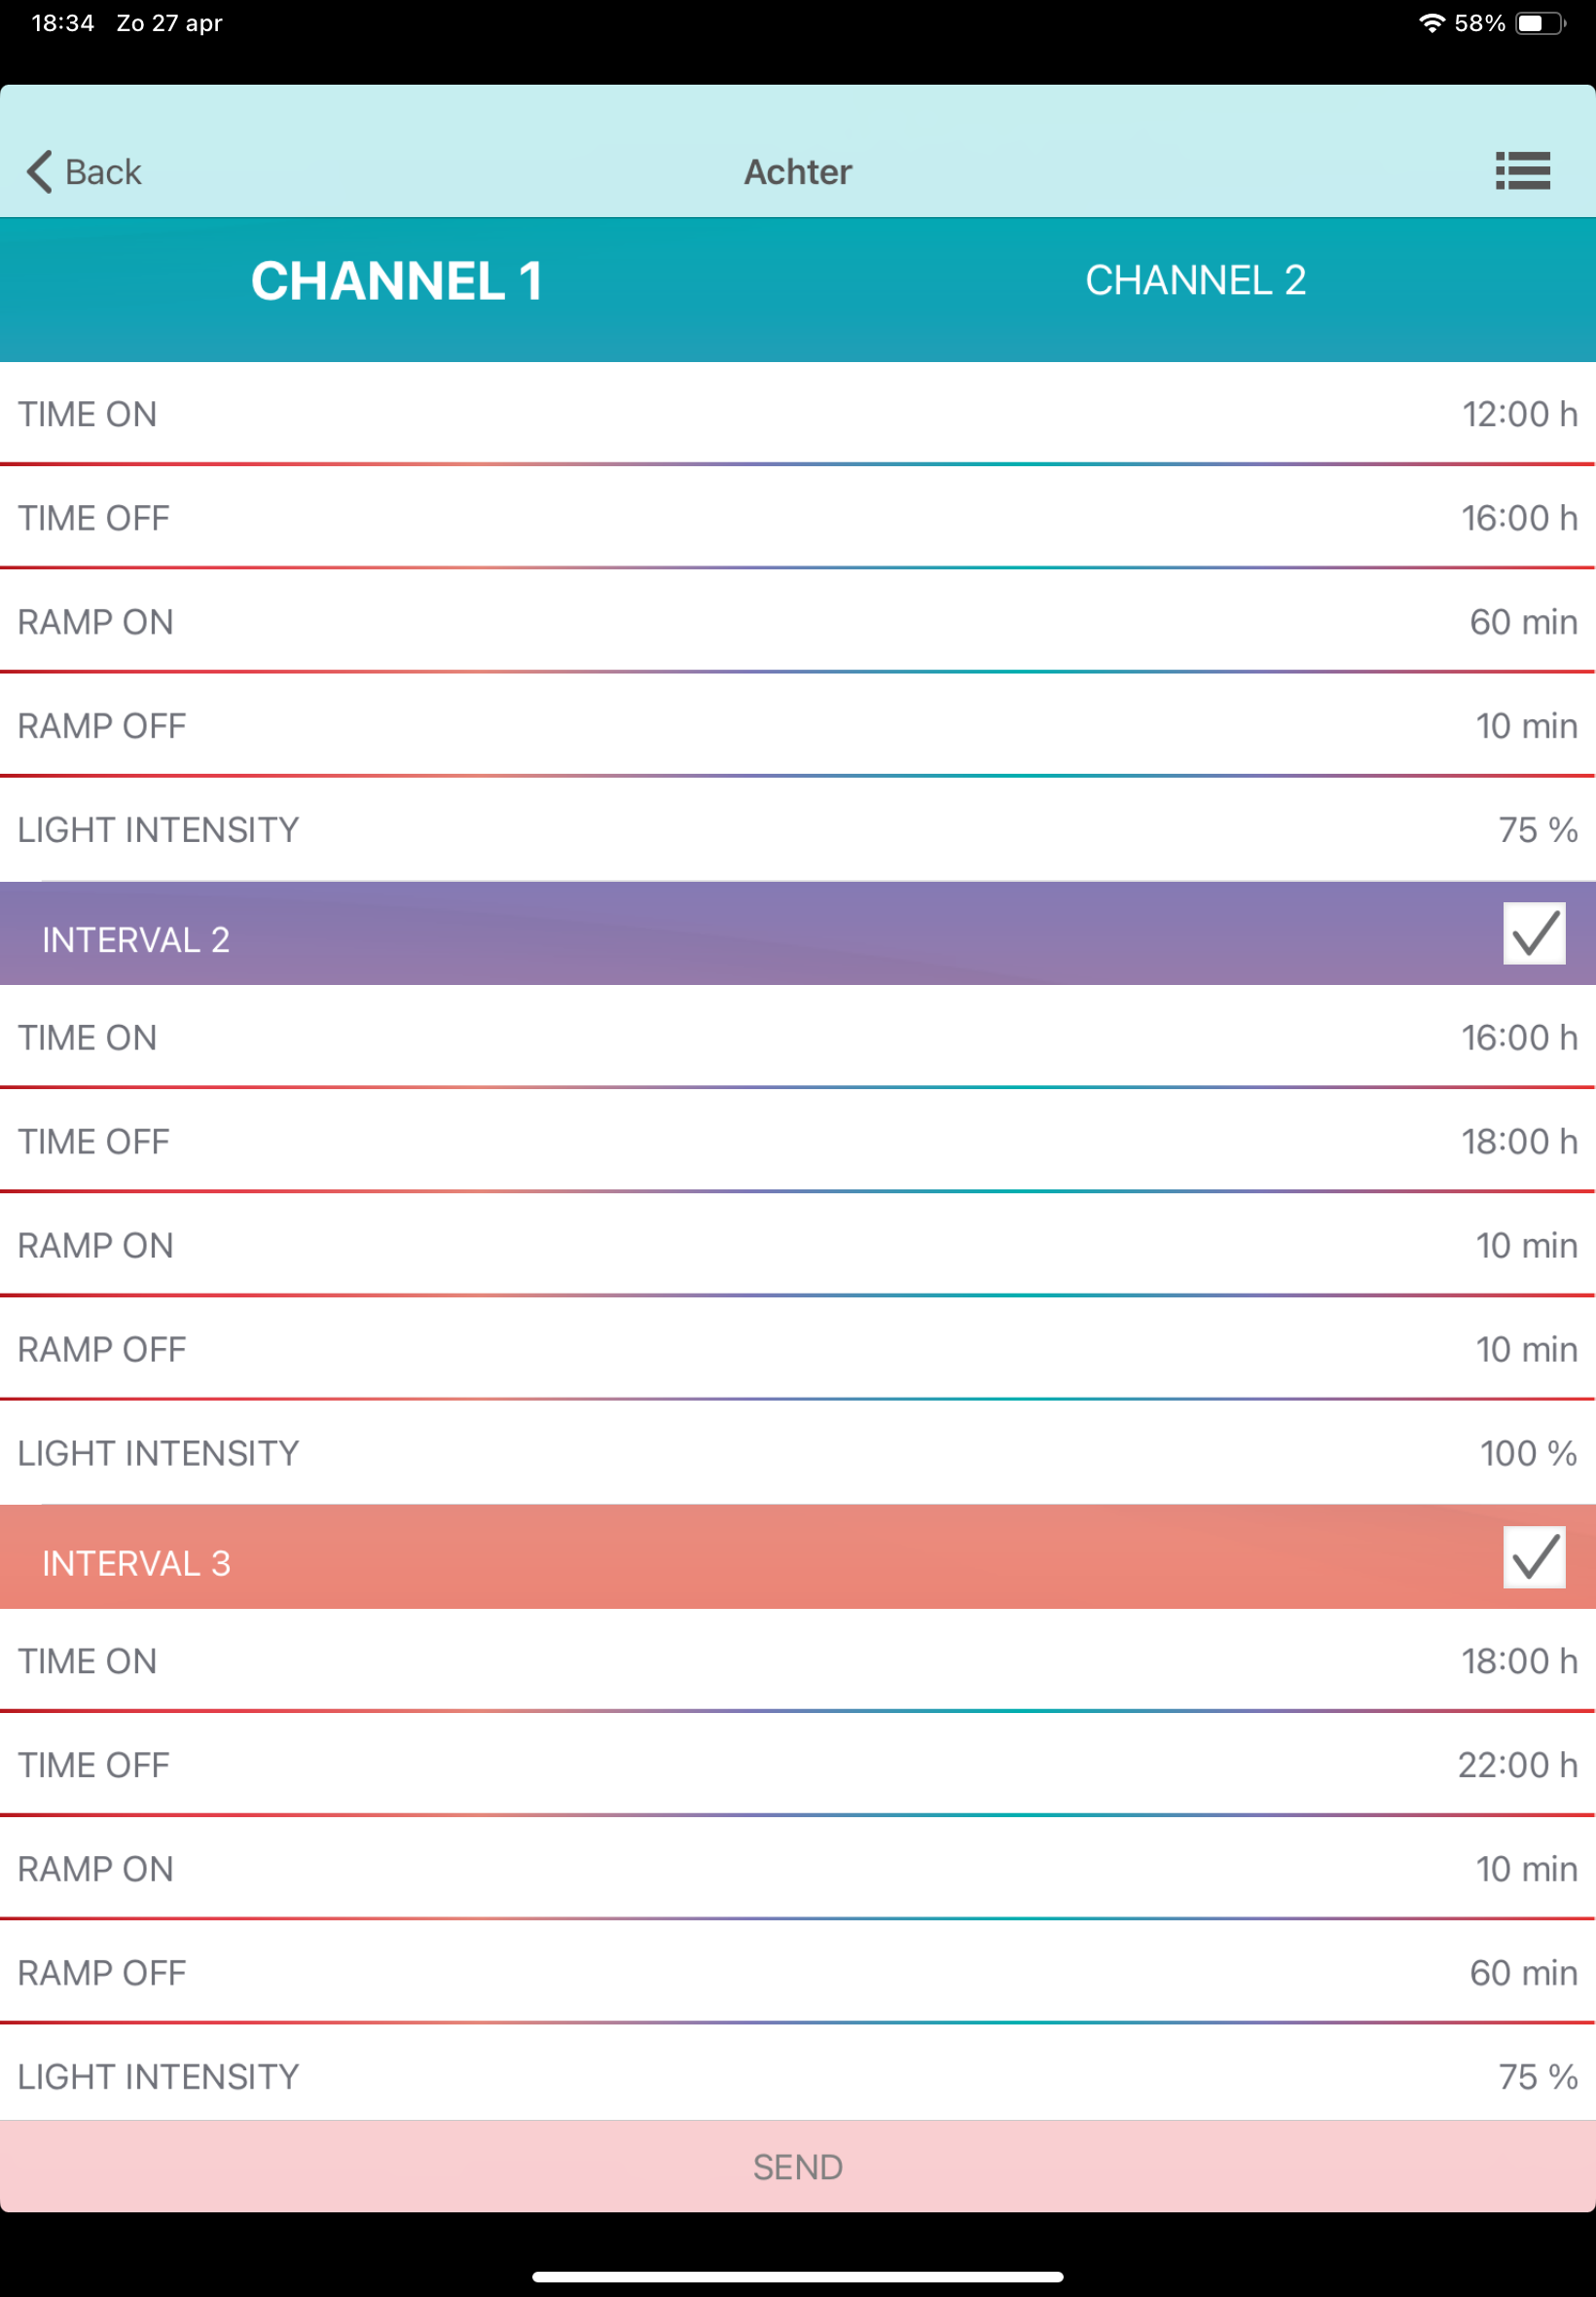Open the list menu icon
The height and width of the screenshot is (2297, 1596).
1522,171
